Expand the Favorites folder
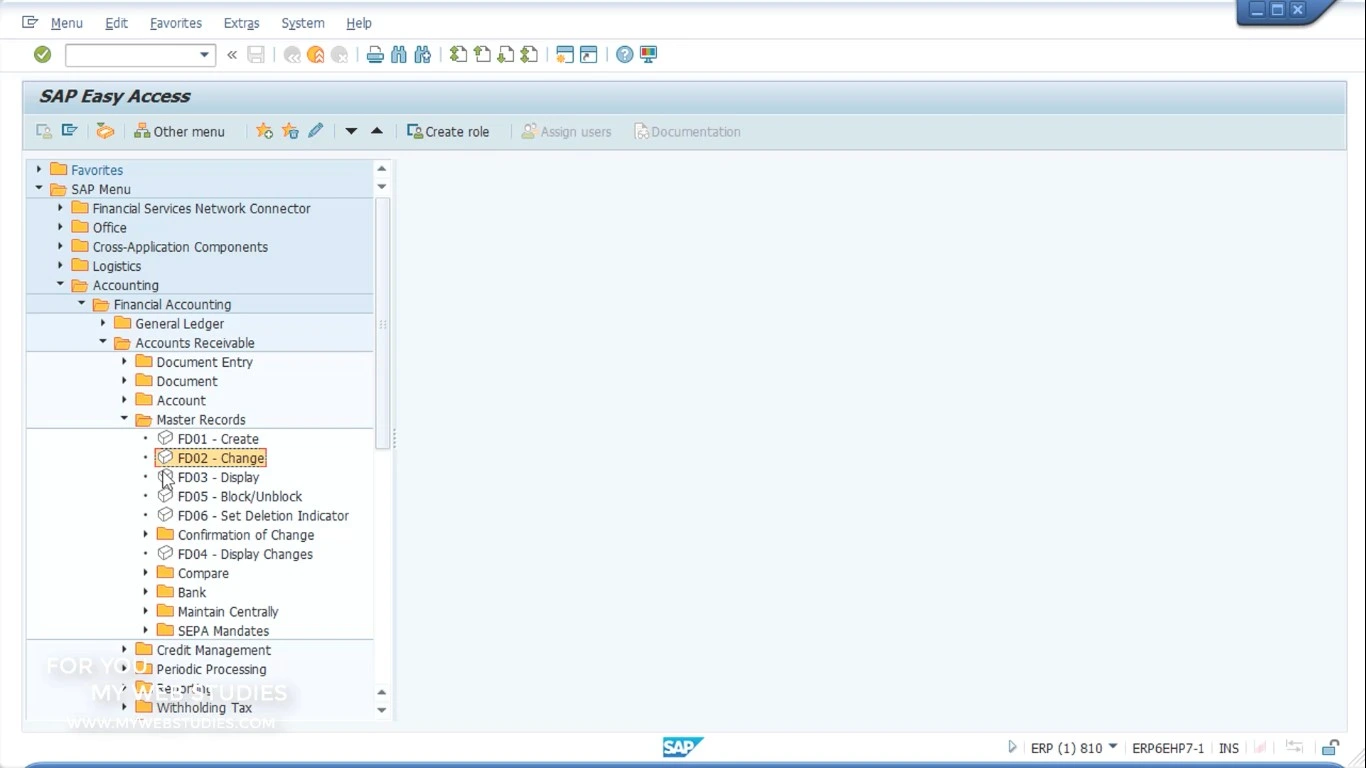This screenshot has width=1366, height=768. (x=39, y=169)
